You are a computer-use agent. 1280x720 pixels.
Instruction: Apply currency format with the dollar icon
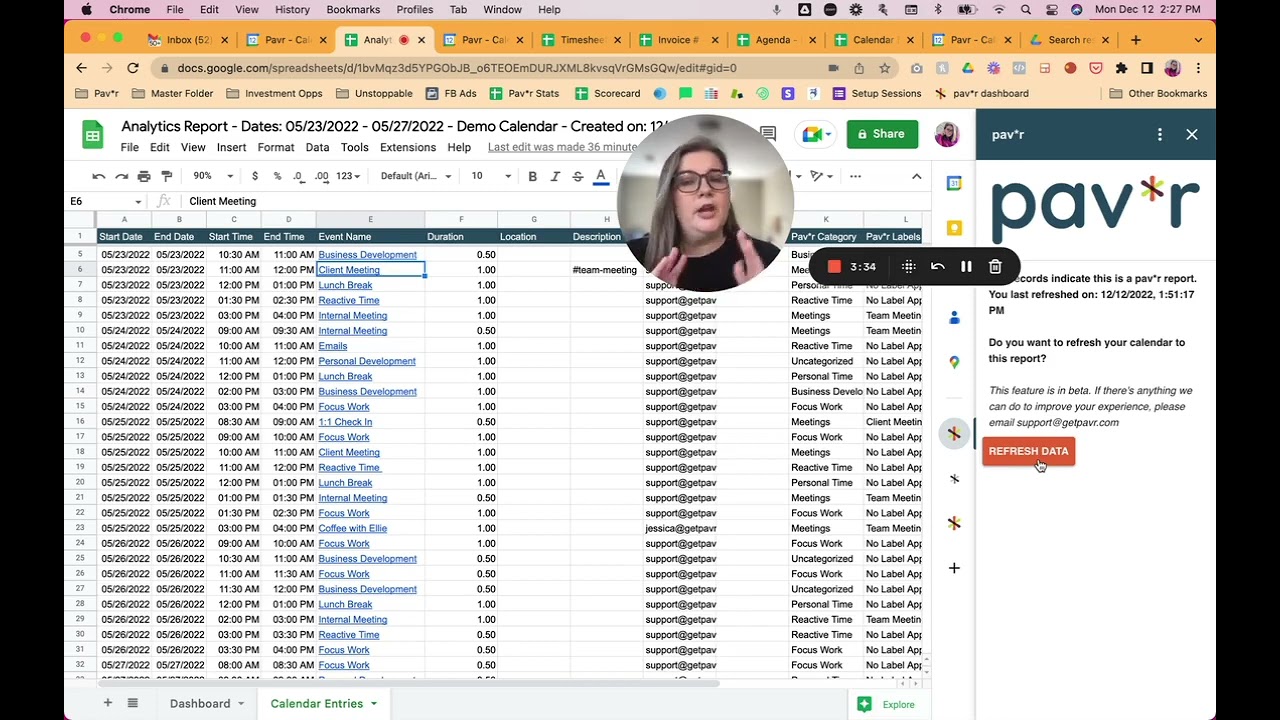point(255,176)
